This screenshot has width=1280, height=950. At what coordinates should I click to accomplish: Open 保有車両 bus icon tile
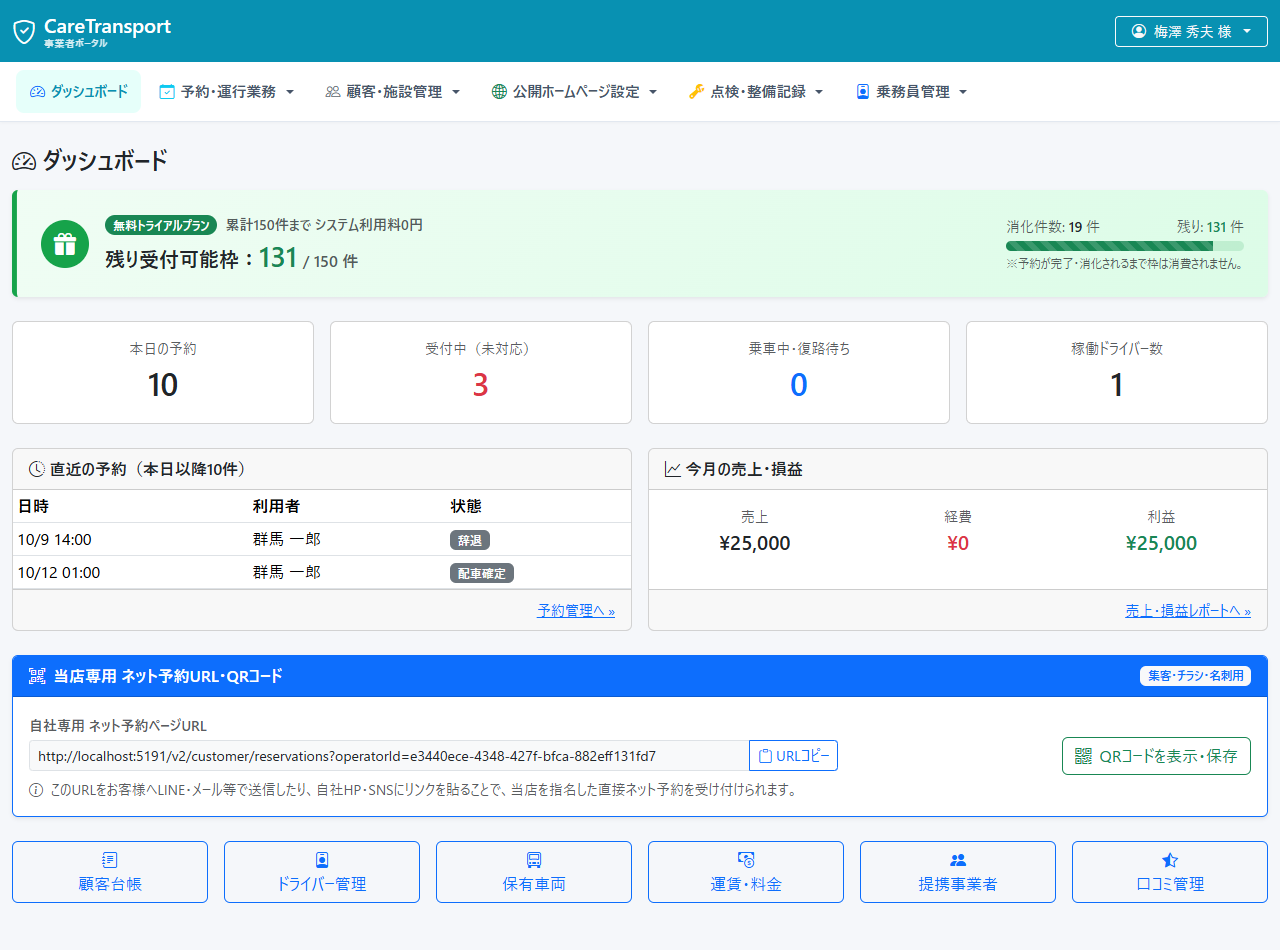[x=534, y=872]
